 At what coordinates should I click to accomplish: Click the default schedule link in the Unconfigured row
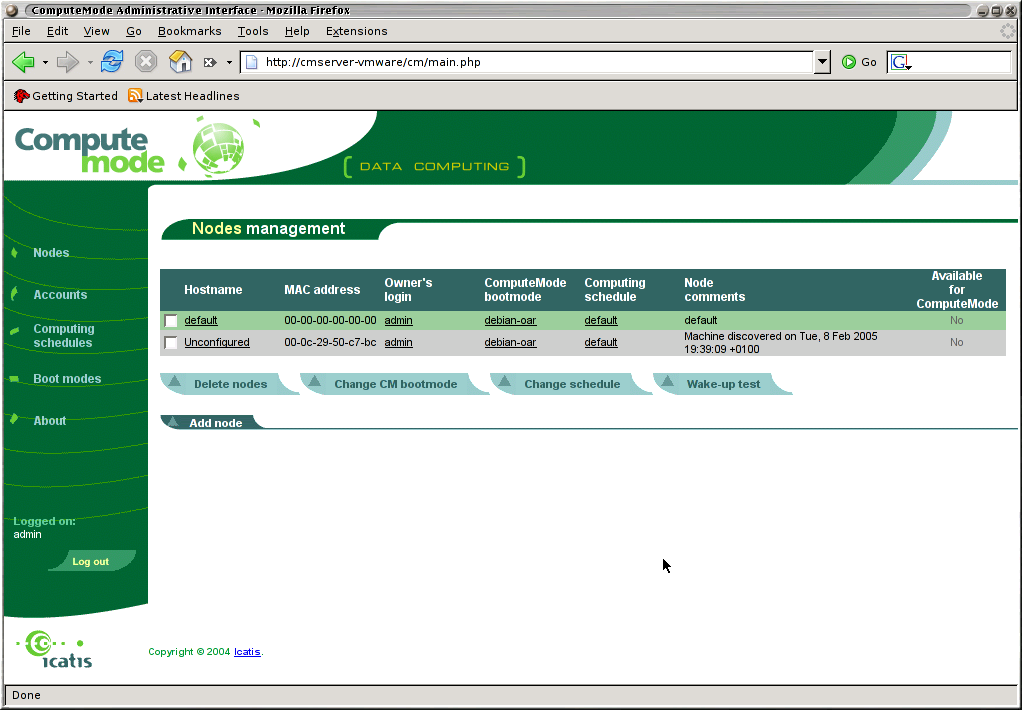601,342
